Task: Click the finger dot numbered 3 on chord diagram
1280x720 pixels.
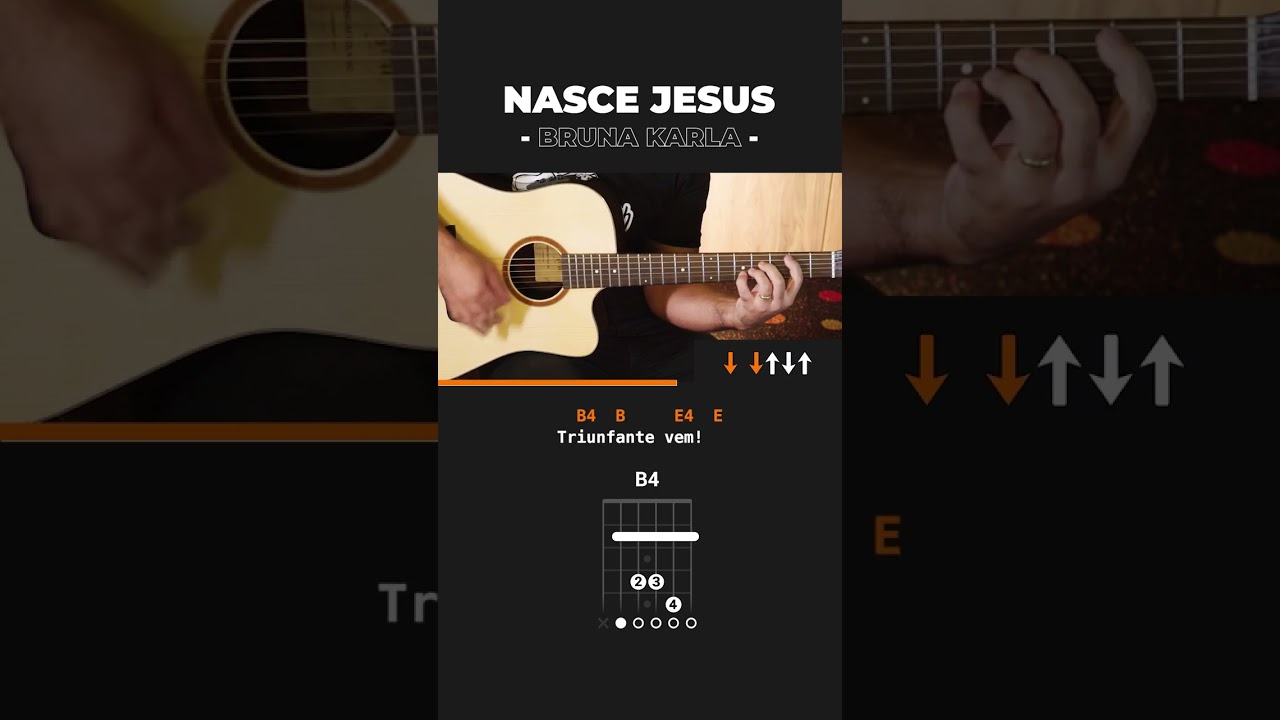Action: (656, 582)
